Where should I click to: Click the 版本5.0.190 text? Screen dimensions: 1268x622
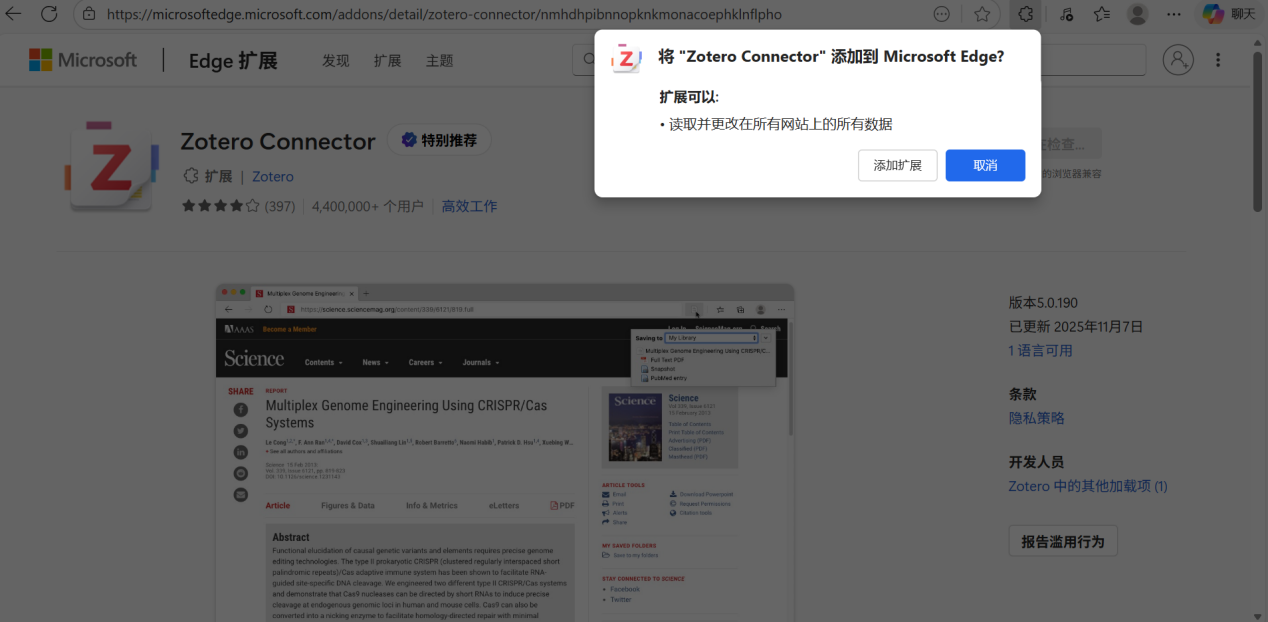pos(1043,303)
